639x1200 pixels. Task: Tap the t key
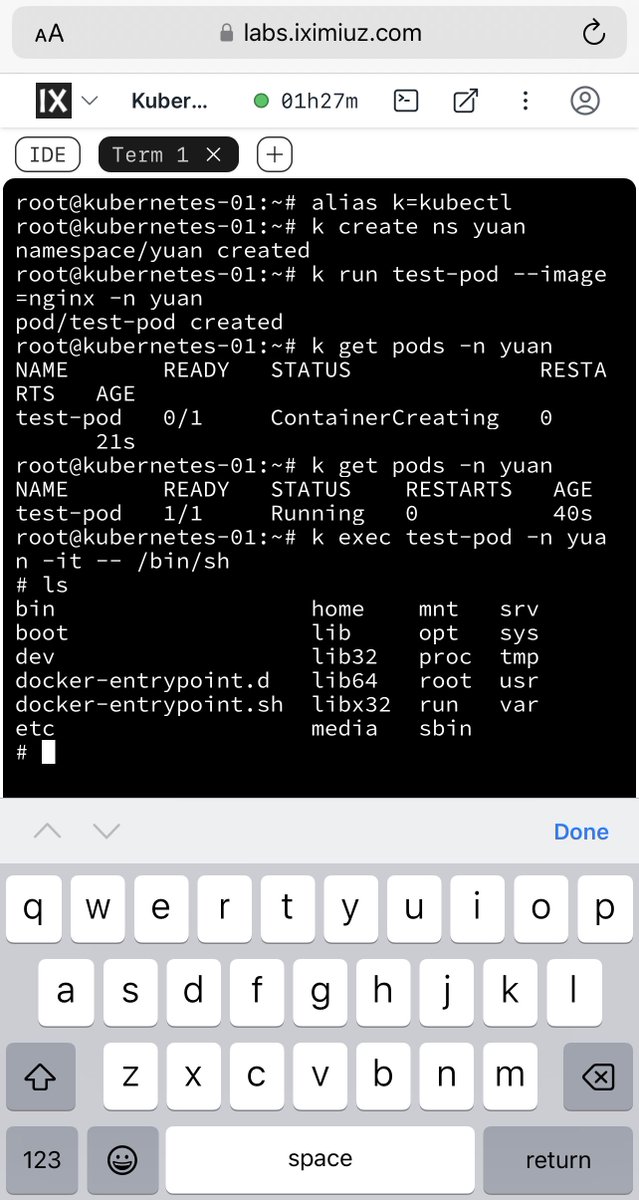pos(288,907)
